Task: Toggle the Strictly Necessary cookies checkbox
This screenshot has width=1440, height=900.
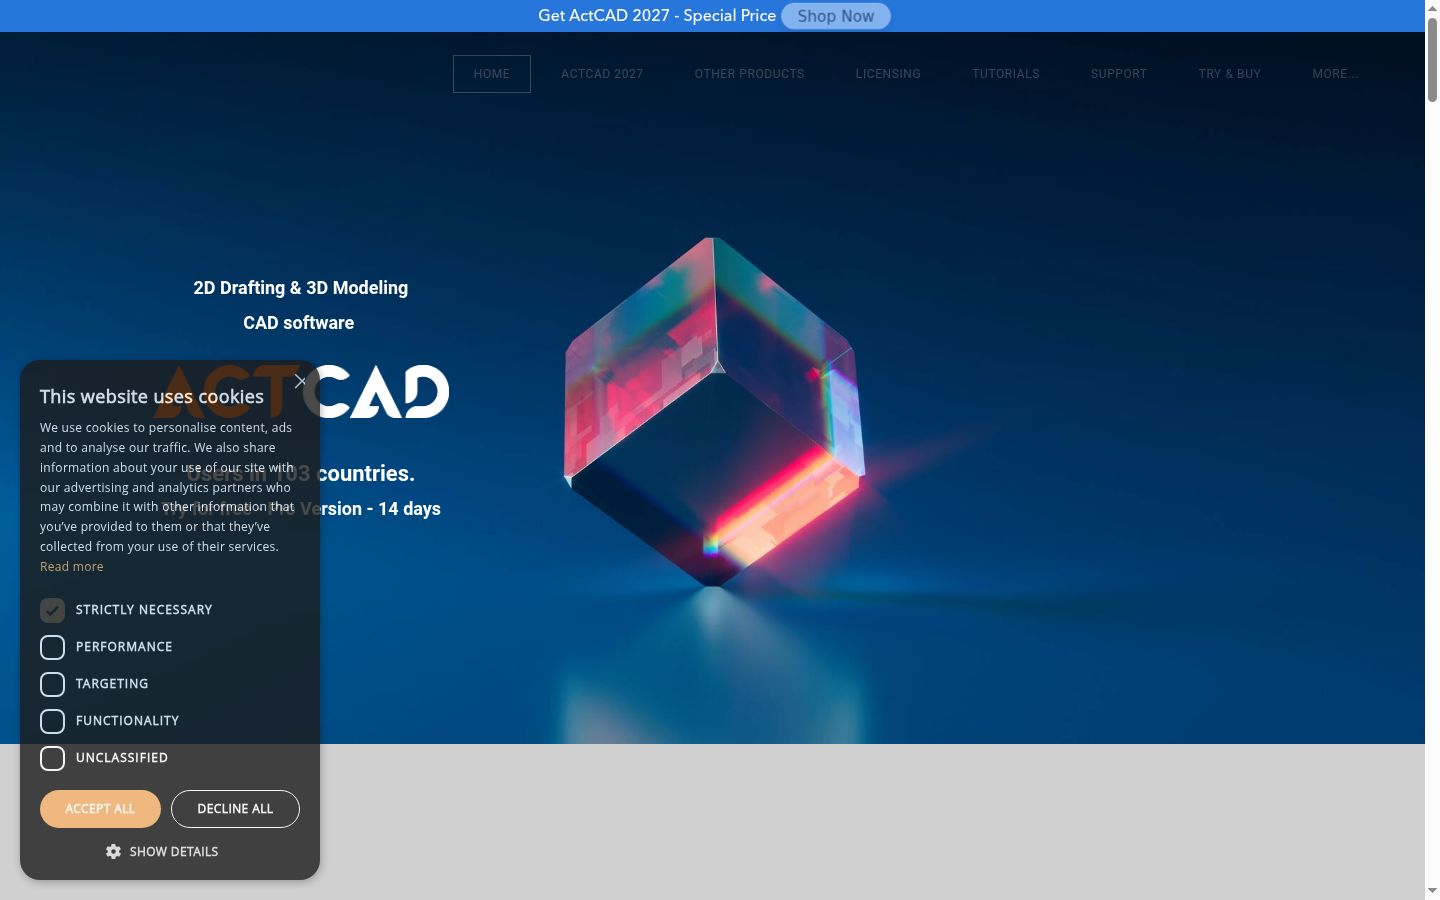Action: tap(52, 610)
